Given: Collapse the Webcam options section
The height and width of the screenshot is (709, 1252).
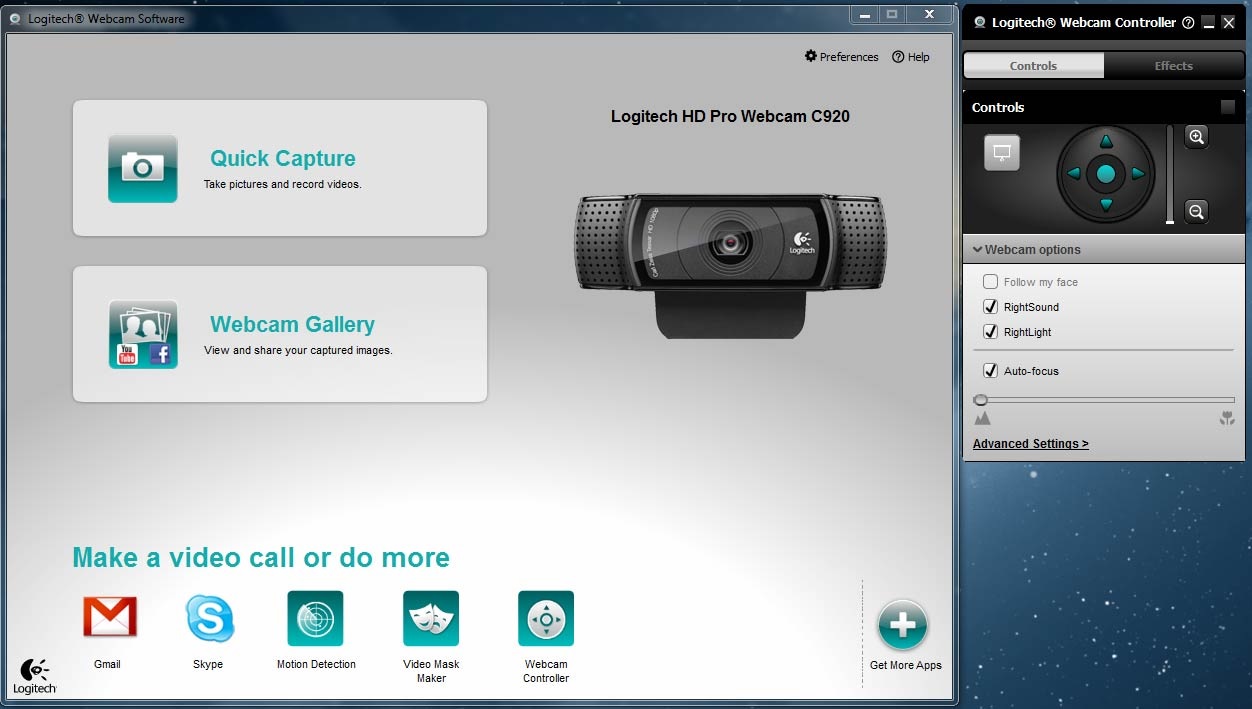Looking at the screenshot, I should click(x=977, y=249).
